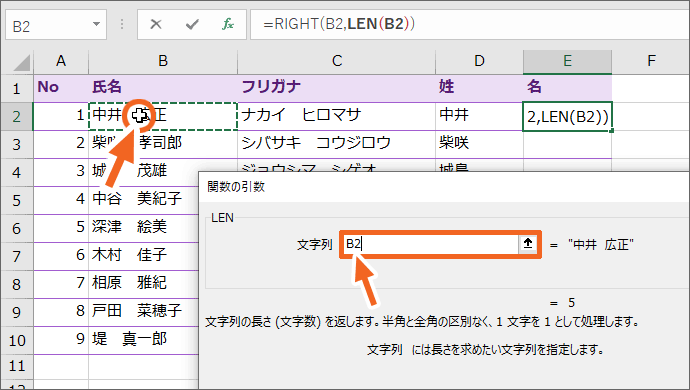Screen dimensions: 690x390
Task: Click the Select All corner triangle
Action: point(21,62)
